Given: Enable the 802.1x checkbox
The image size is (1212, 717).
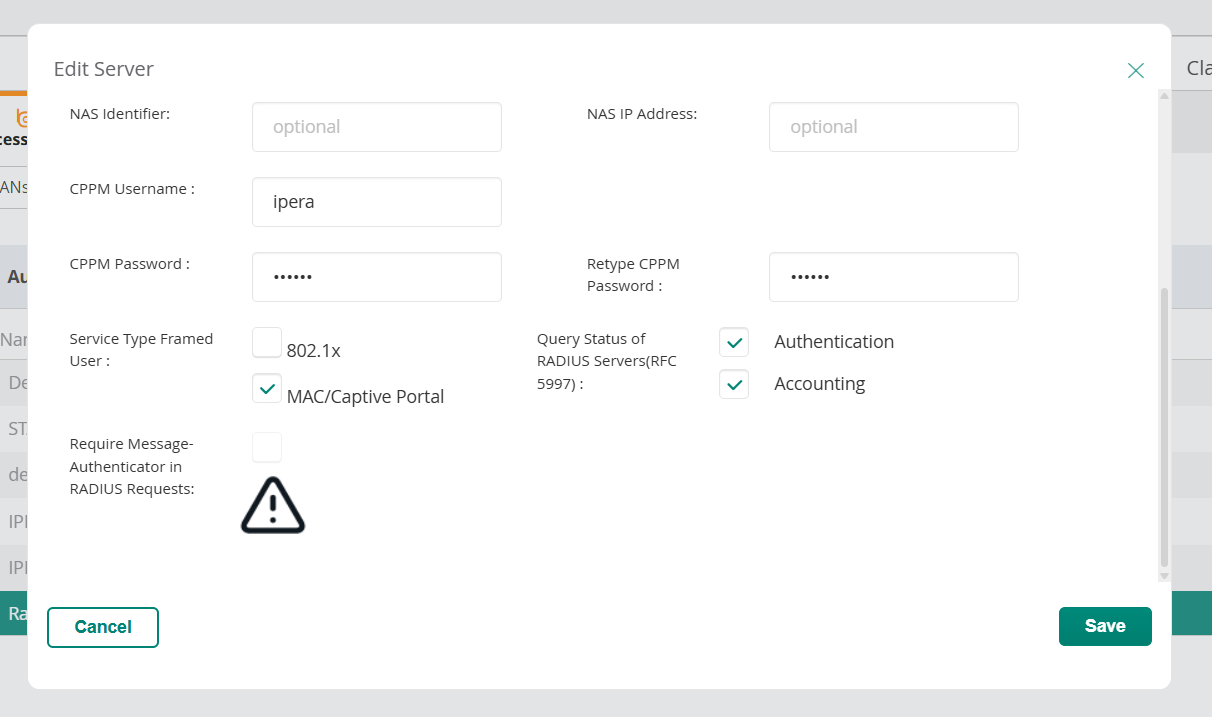Looking at the screenshot, I should (267, 343).
